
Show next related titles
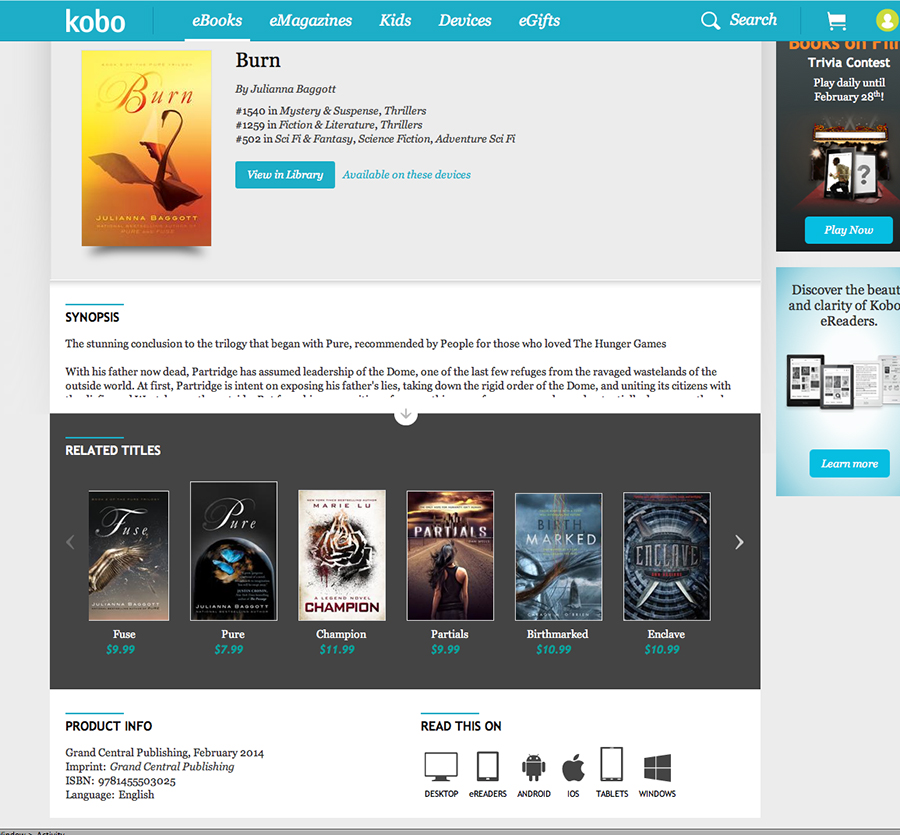(x=739, y=542)
